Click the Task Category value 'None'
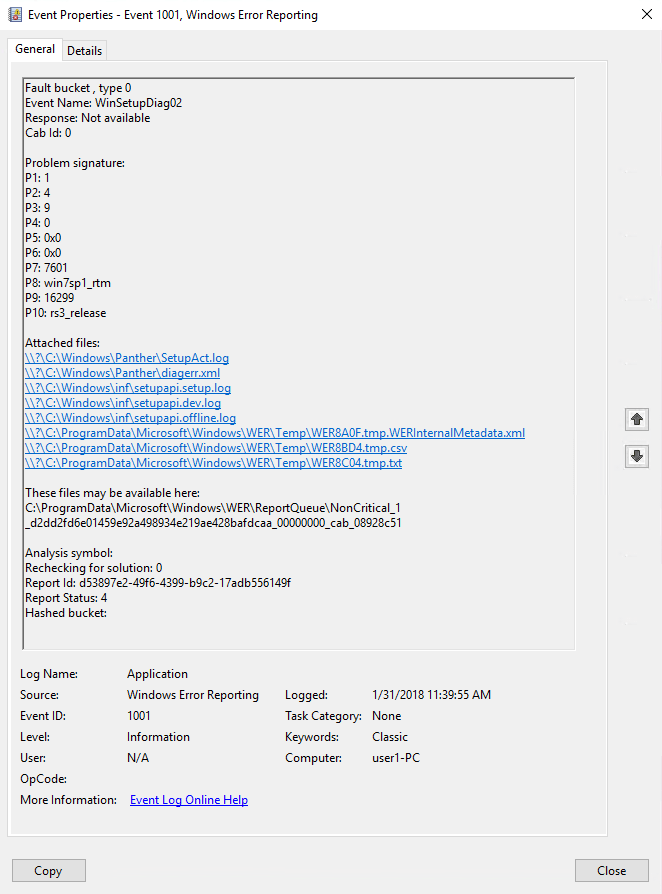The width and height of the screenshot is (662, 894). (387, 716)
